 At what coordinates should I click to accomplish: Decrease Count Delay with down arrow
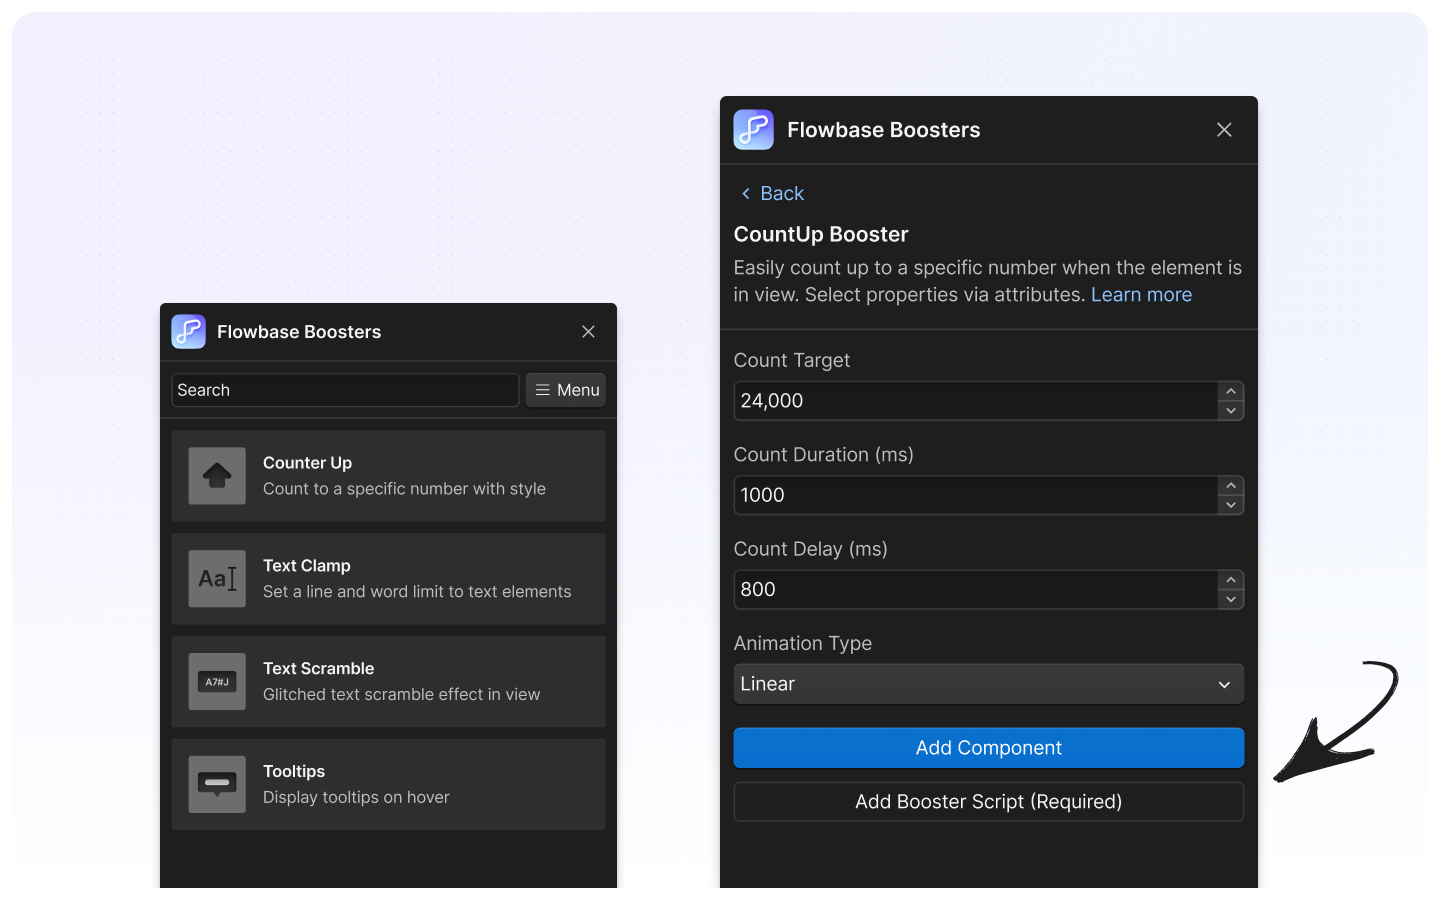tap(1231, 600)
